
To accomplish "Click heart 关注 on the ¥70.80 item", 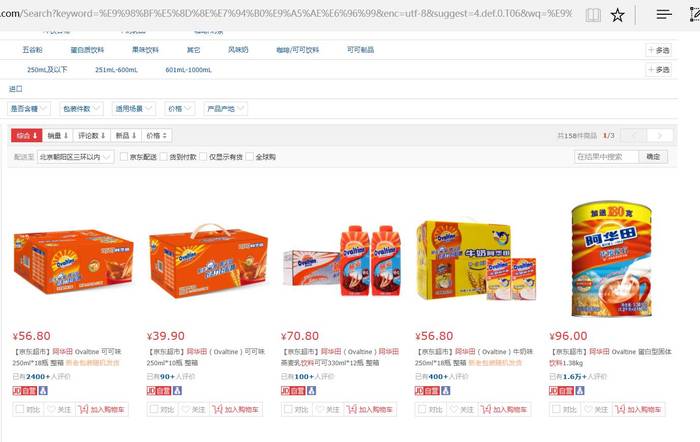I will point(328,409).
